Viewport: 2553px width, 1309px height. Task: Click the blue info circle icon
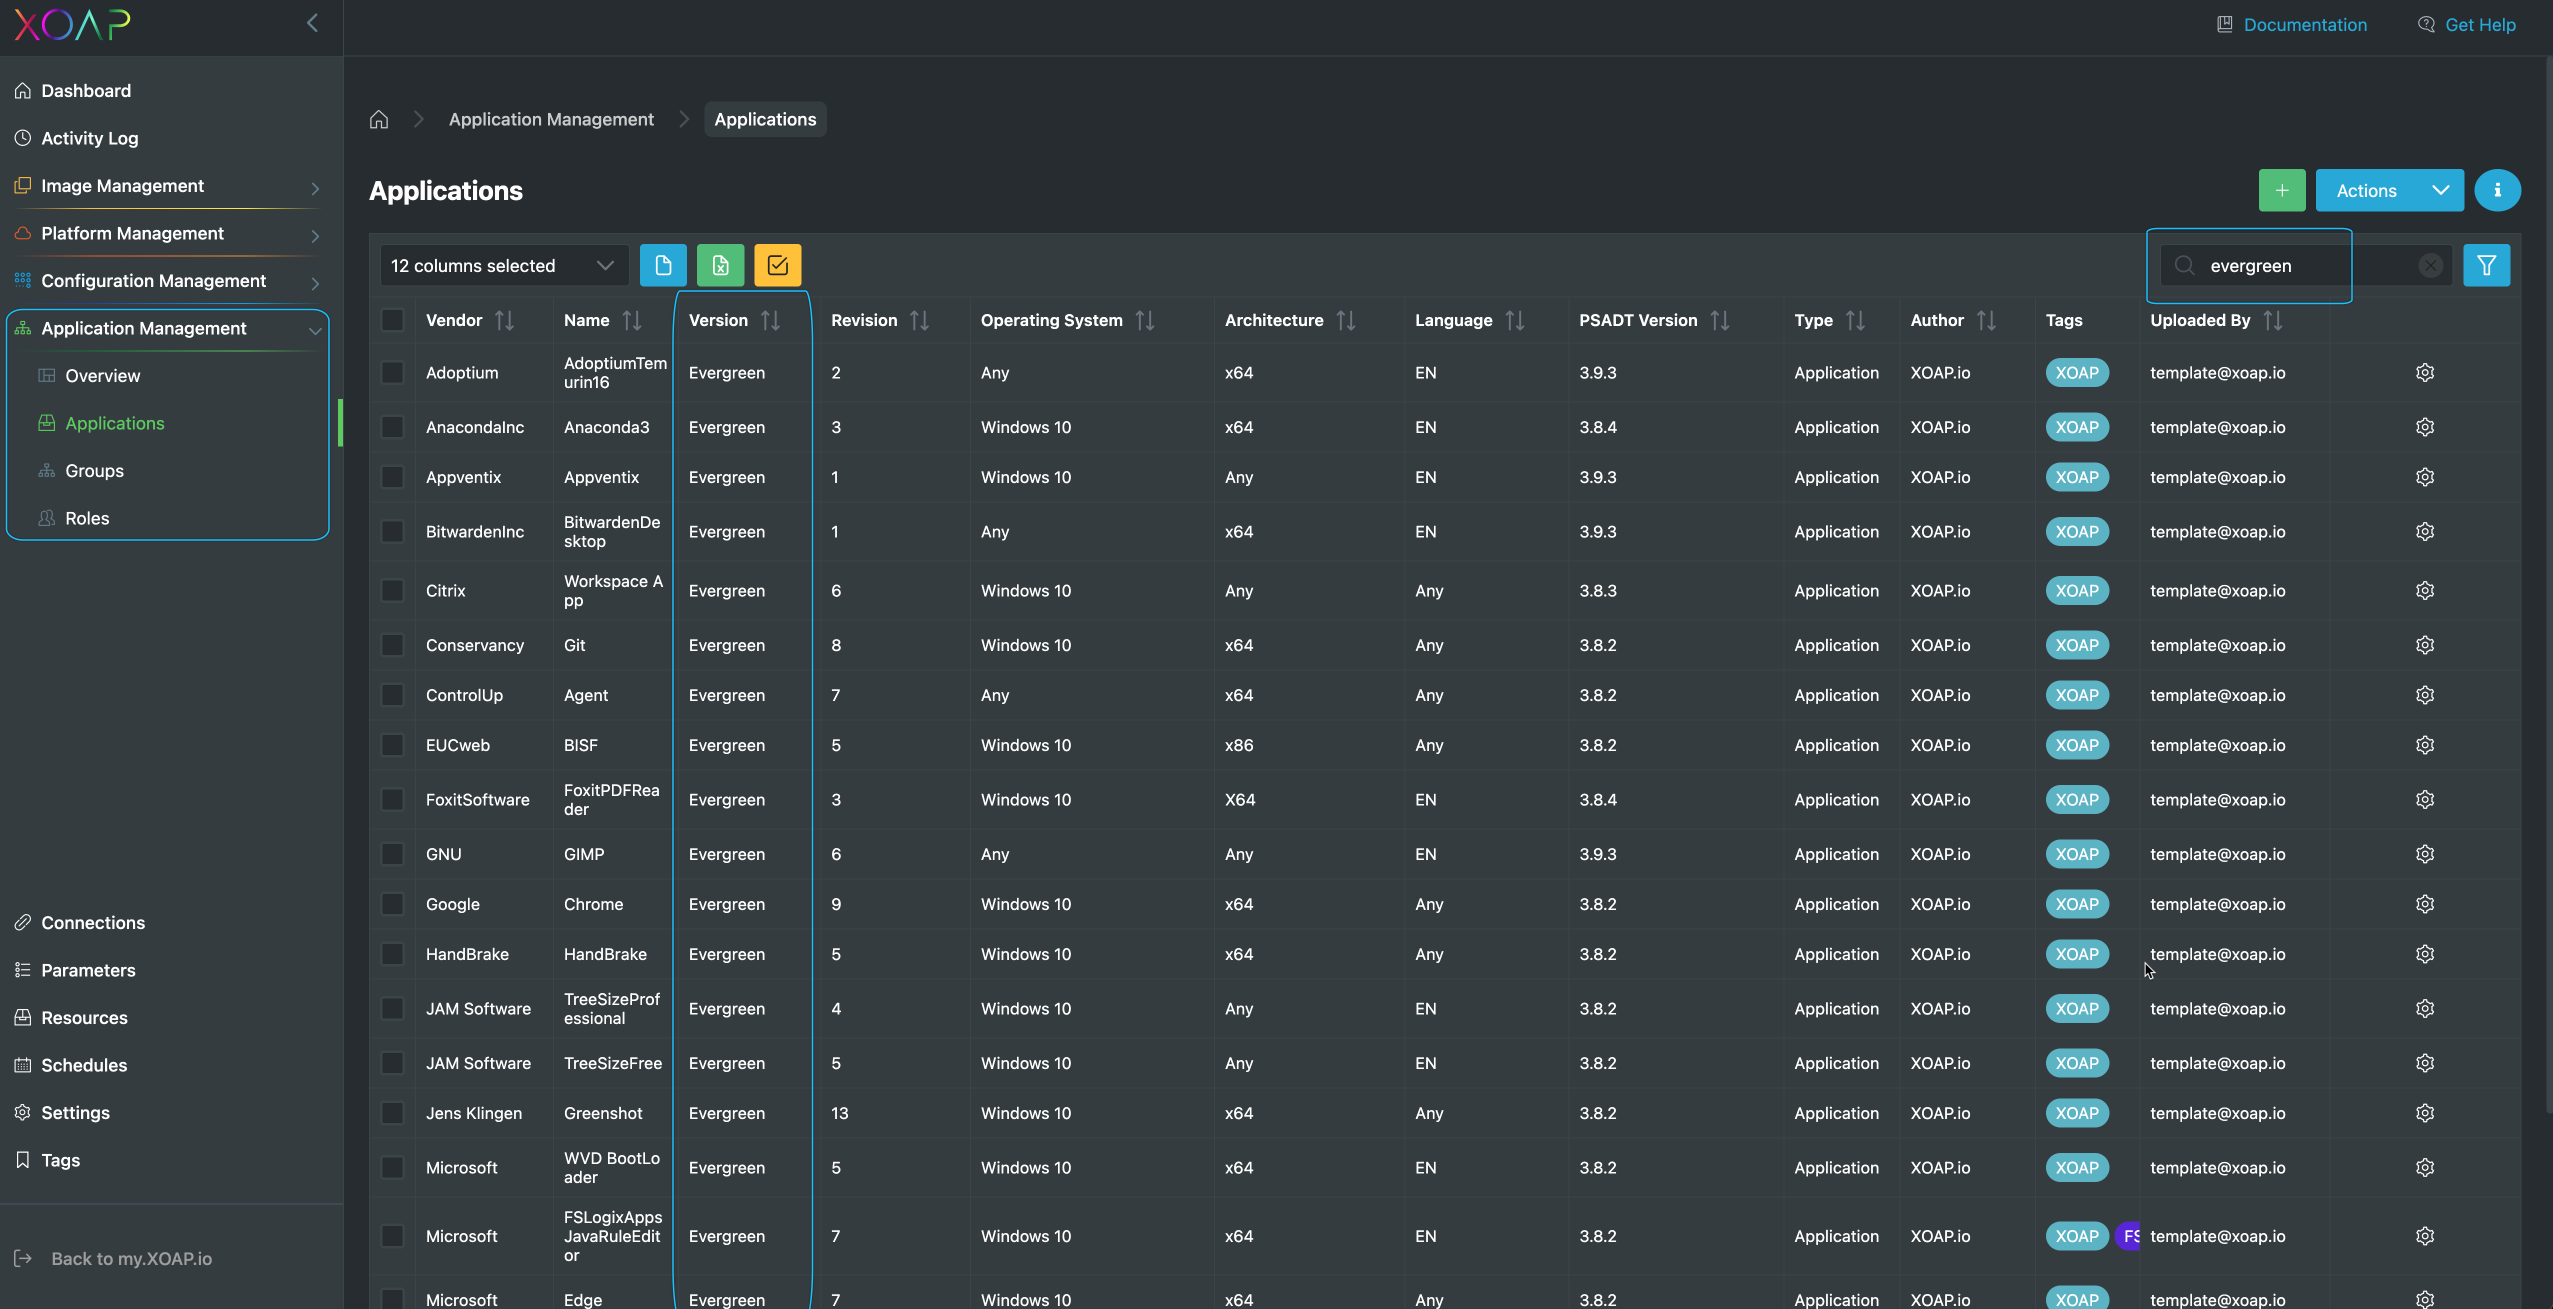click(2497, 190)
